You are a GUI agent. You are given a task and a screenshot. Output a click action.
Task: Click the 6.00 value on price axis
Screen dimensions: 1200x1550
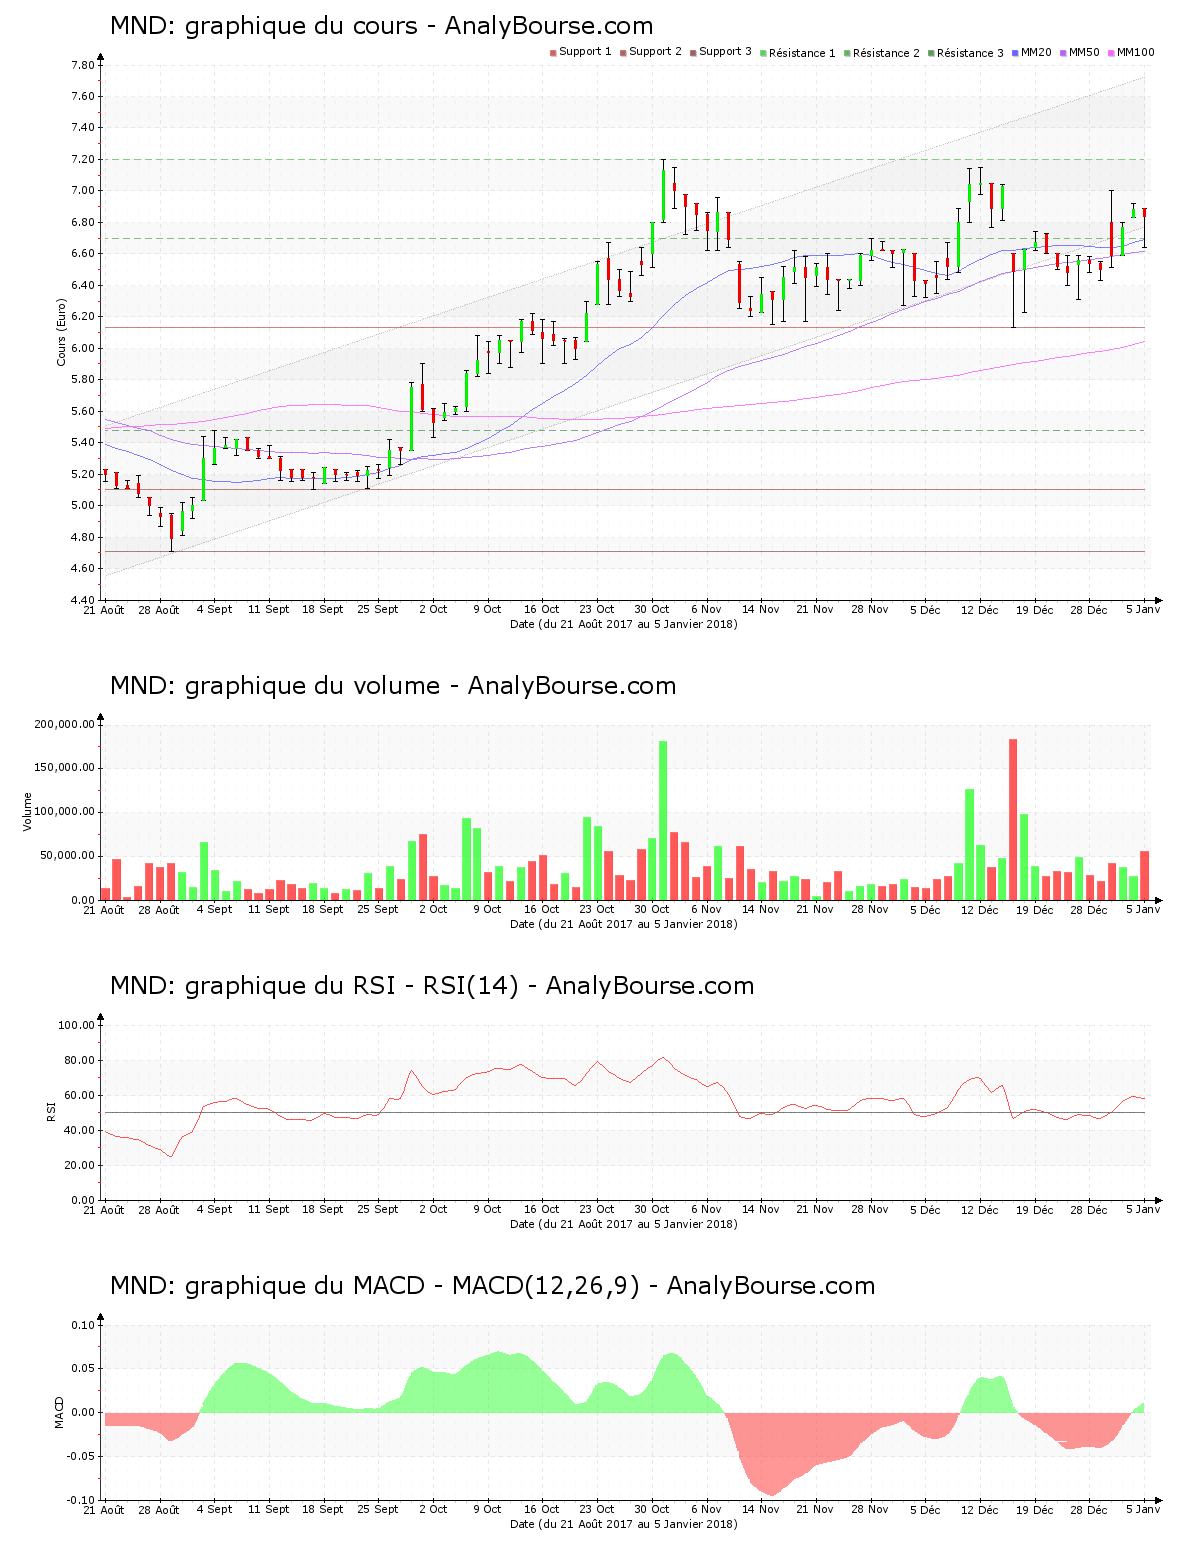83,348
